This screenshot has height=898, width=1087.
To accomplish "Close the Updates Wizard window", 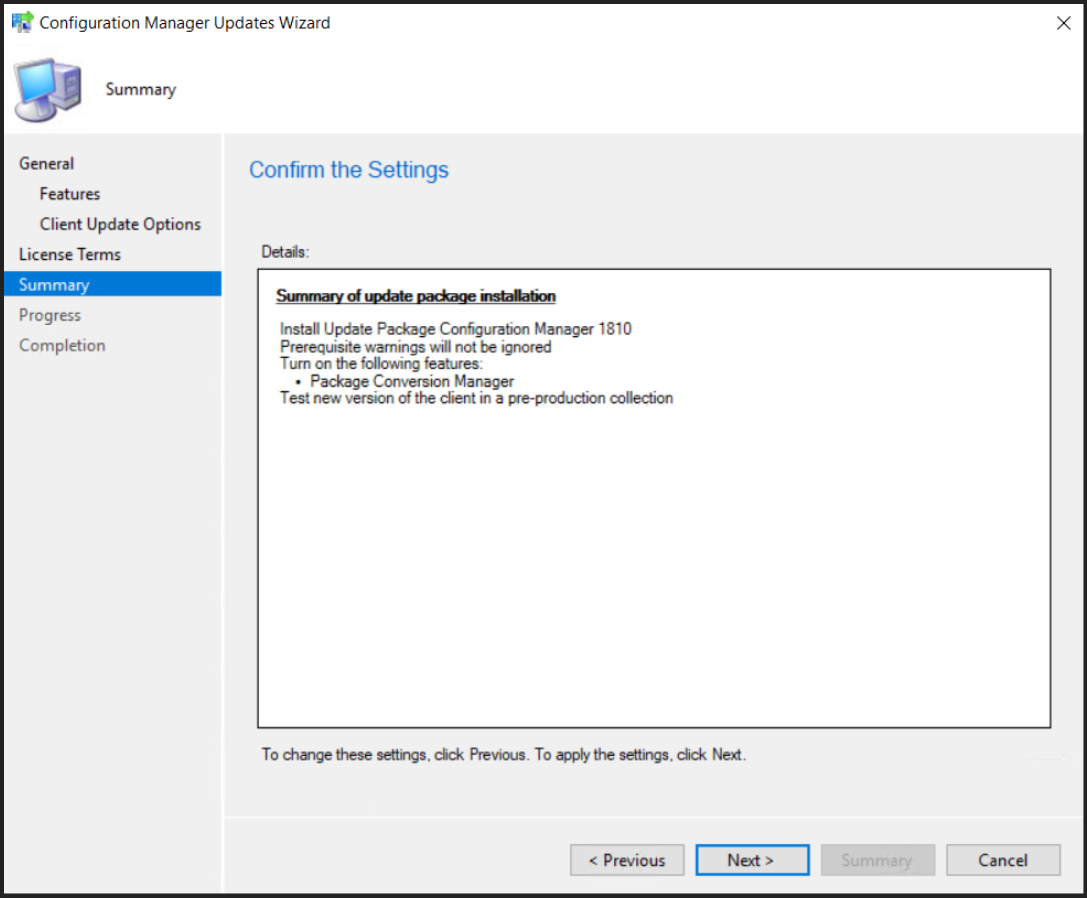I will pos(1063,23).
